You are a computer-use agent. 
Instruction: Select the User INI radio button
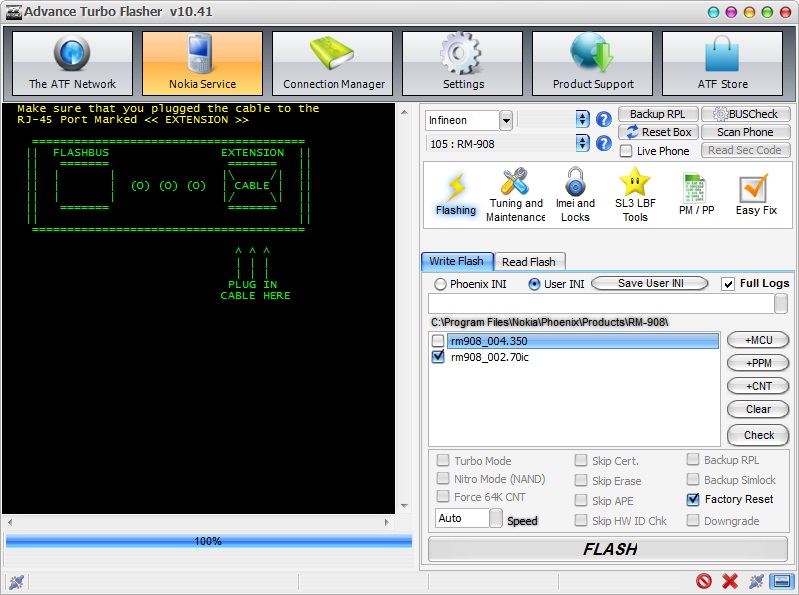[x=534, y=284]
